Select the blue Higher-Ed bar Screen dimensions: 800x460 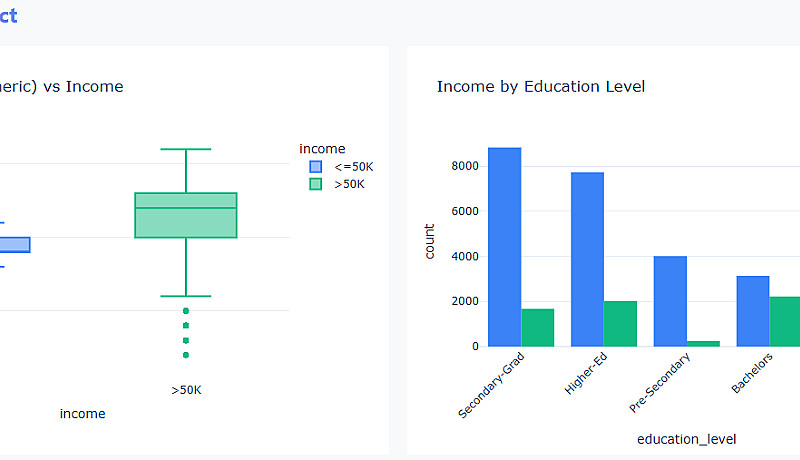click(x=587, y=259)
